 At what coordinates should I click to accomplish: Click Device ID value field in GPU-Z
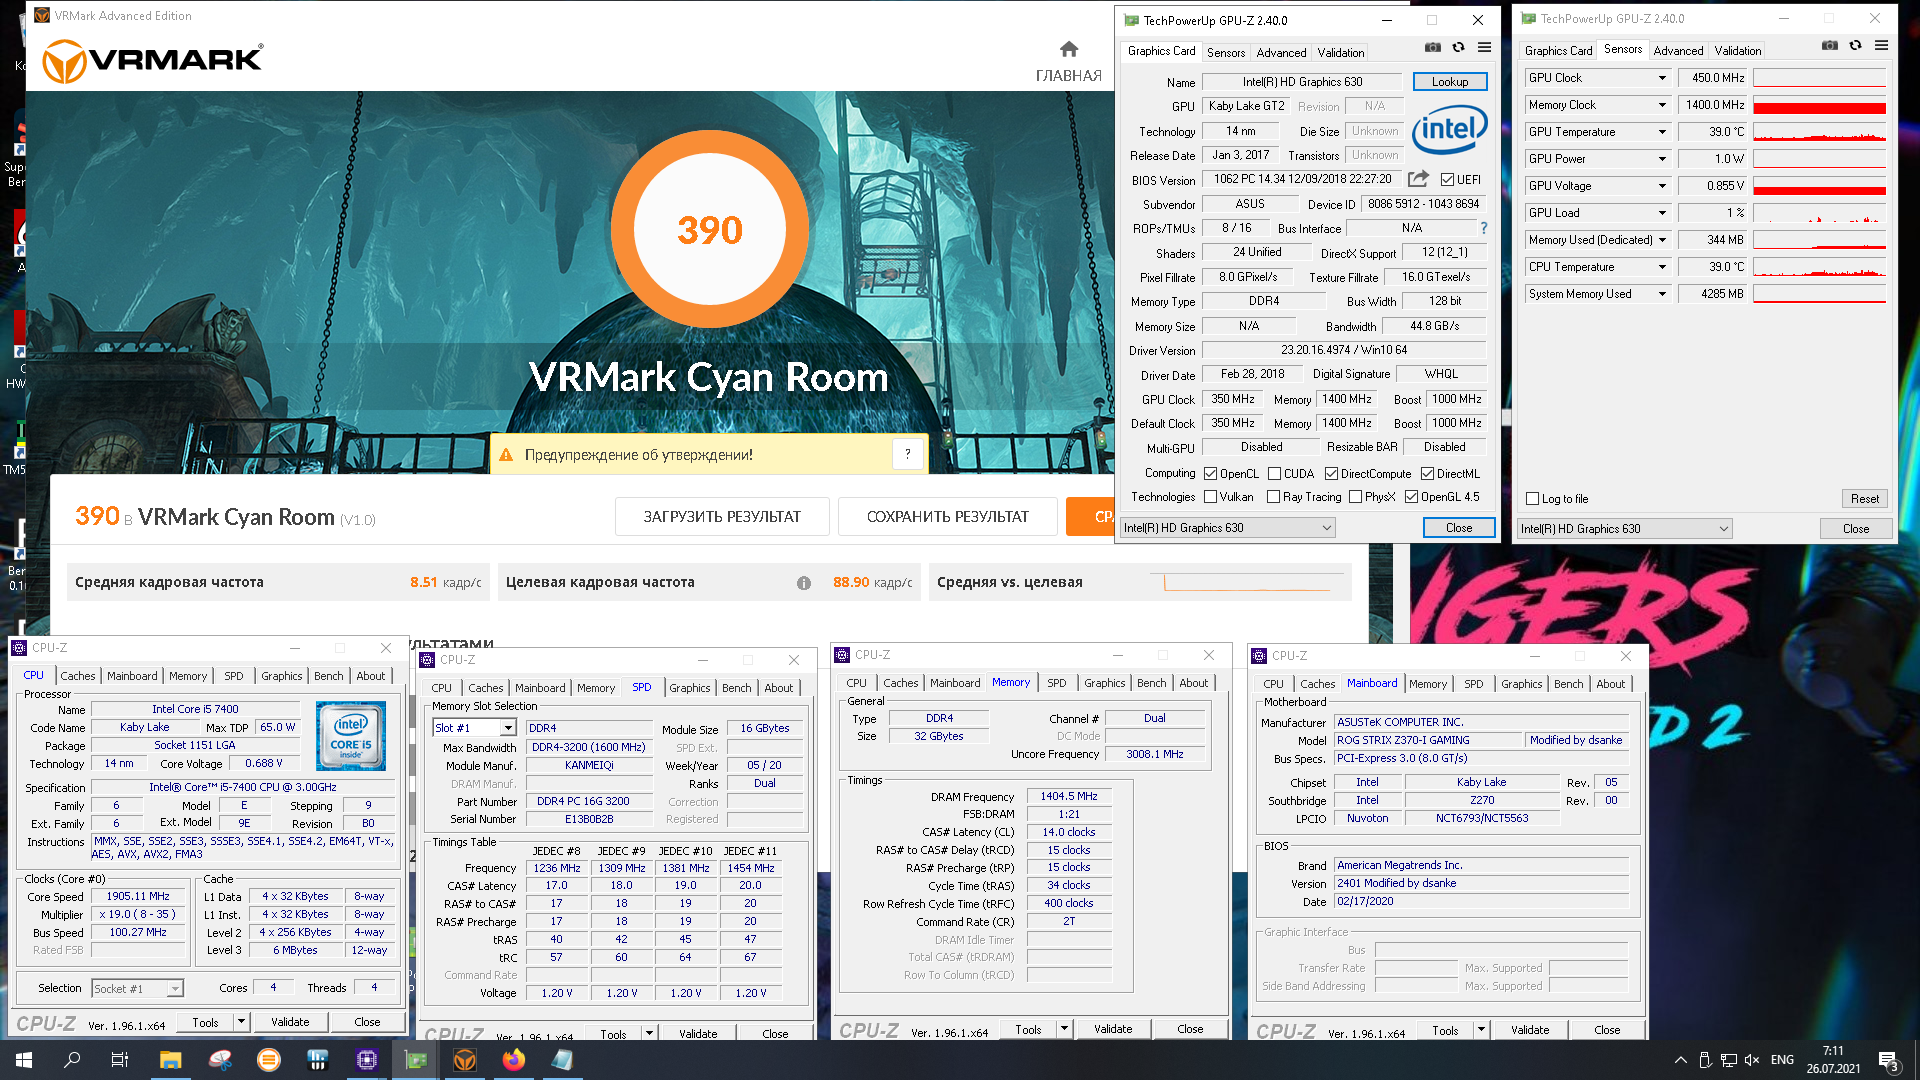pyautogui.click(x=1423, y=204)
